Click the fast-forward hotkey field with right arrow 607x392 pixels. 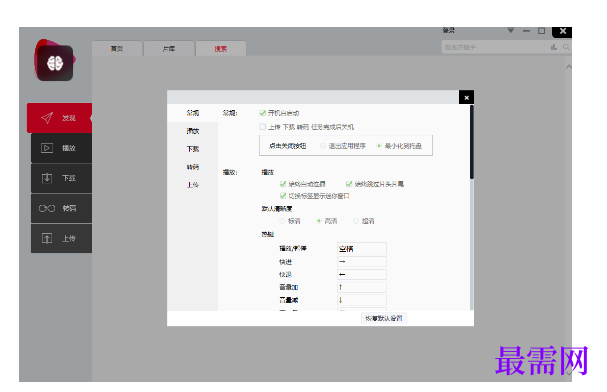click(362, 262)
